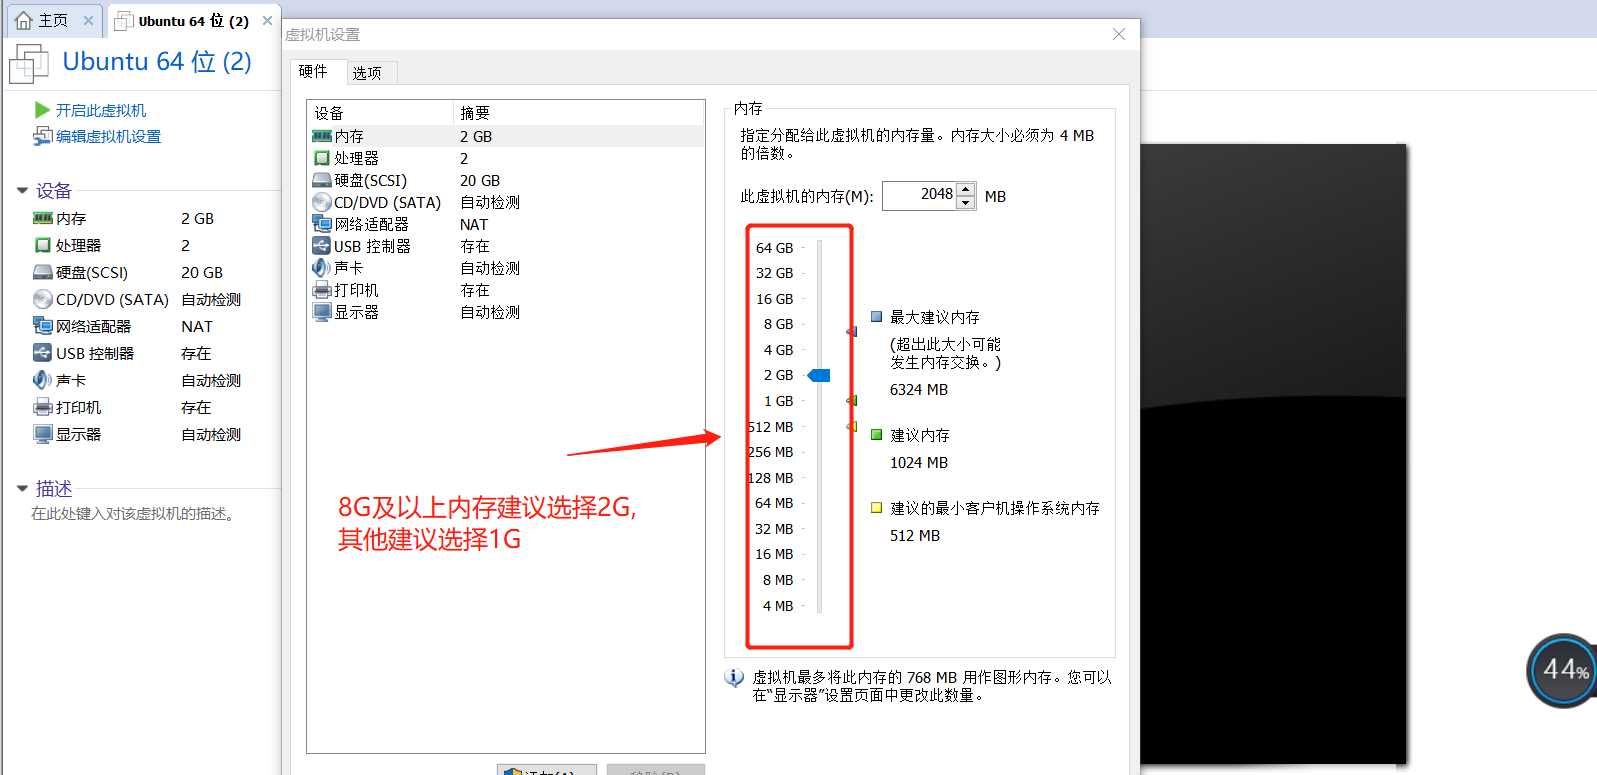
Task: Click the 4 MB mark on memory scale
Action: tap(778, 606)
